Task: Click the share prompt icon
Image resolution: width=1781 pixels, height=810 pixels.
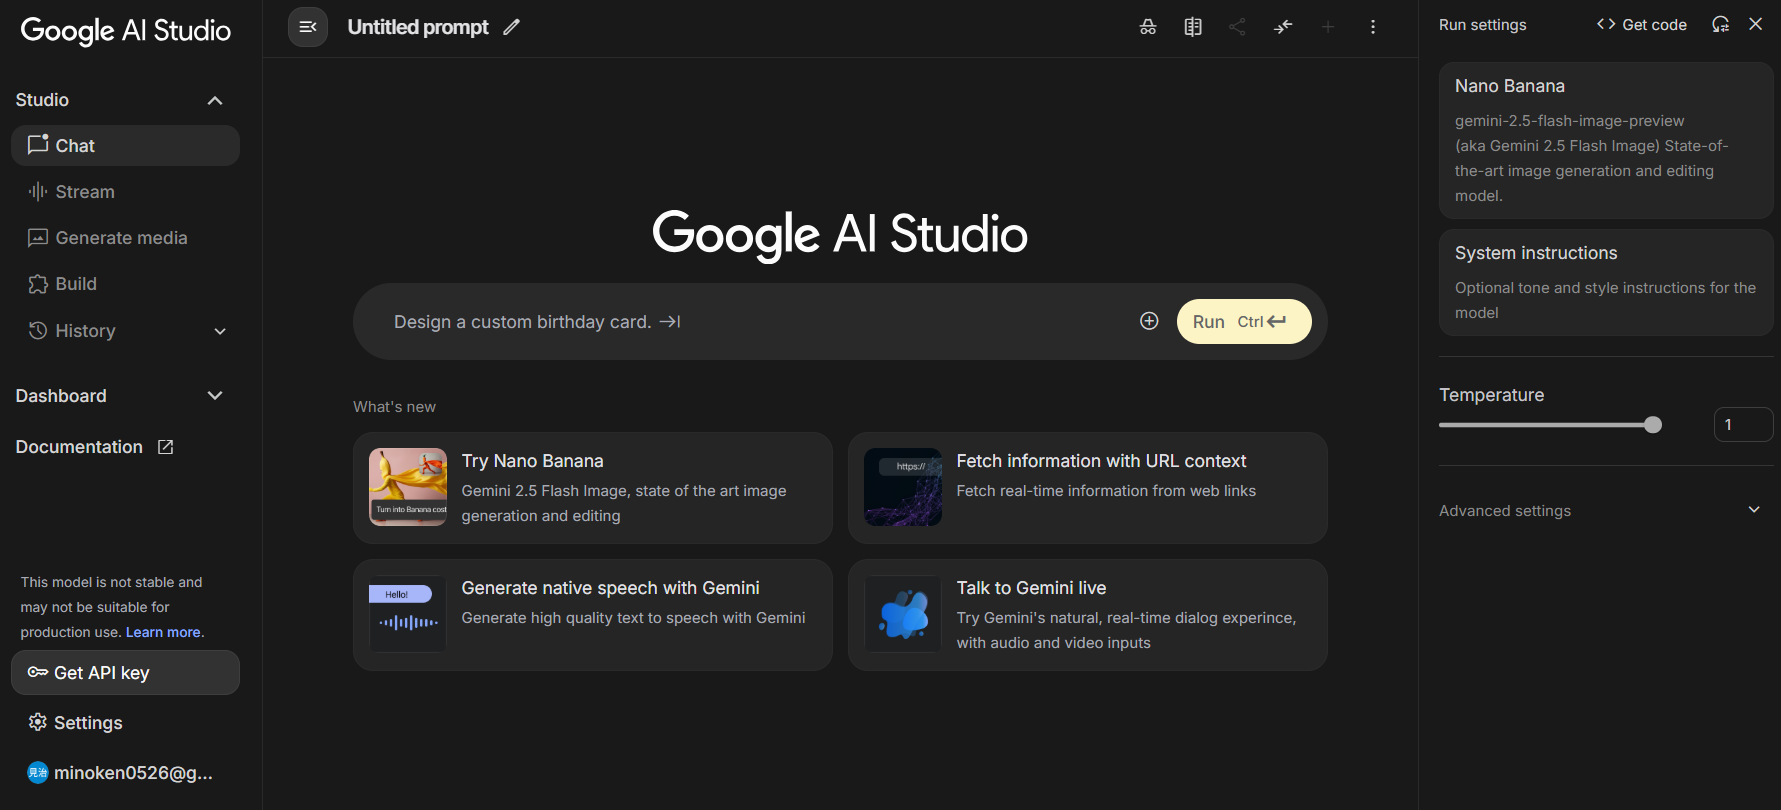Action: pos(1238,27)
